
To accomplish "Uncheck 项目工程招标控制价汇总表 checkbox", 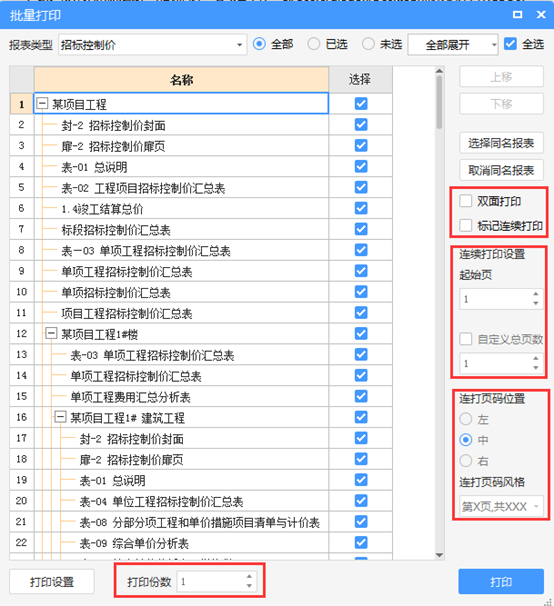I will click(x=361, y=313).
